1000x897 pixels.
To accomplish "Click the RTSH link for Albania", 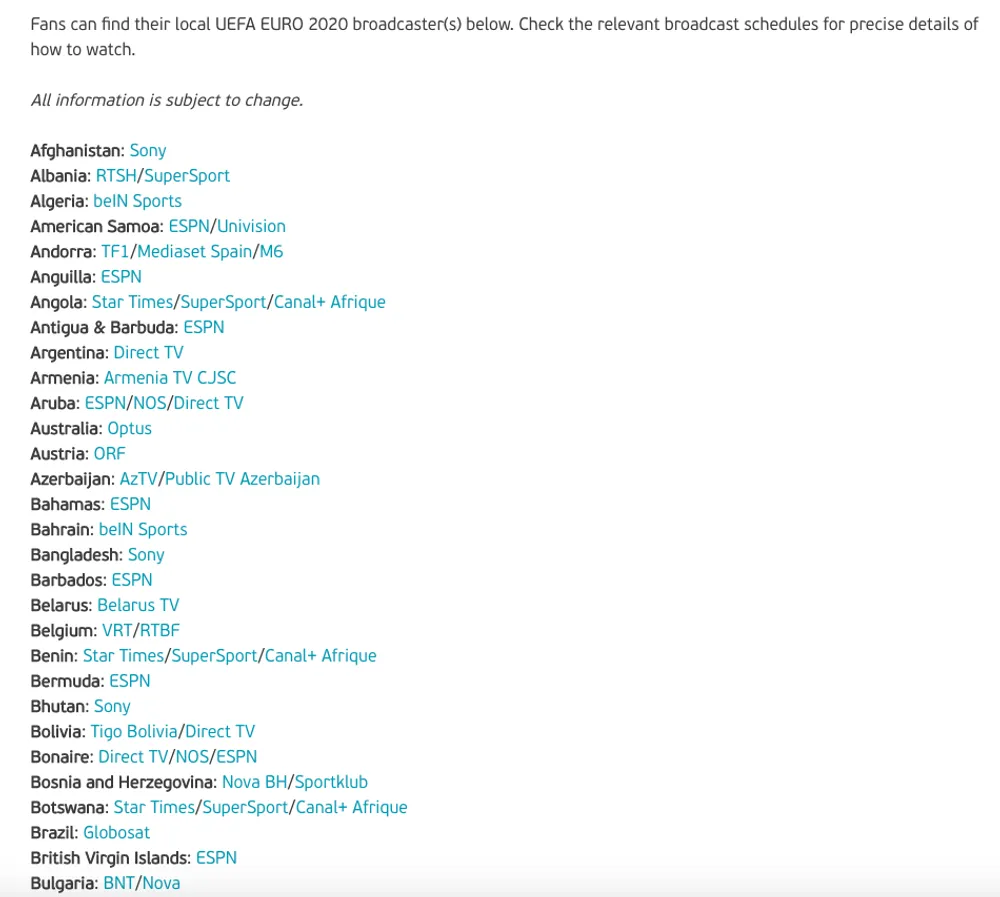I will point(116,176).
